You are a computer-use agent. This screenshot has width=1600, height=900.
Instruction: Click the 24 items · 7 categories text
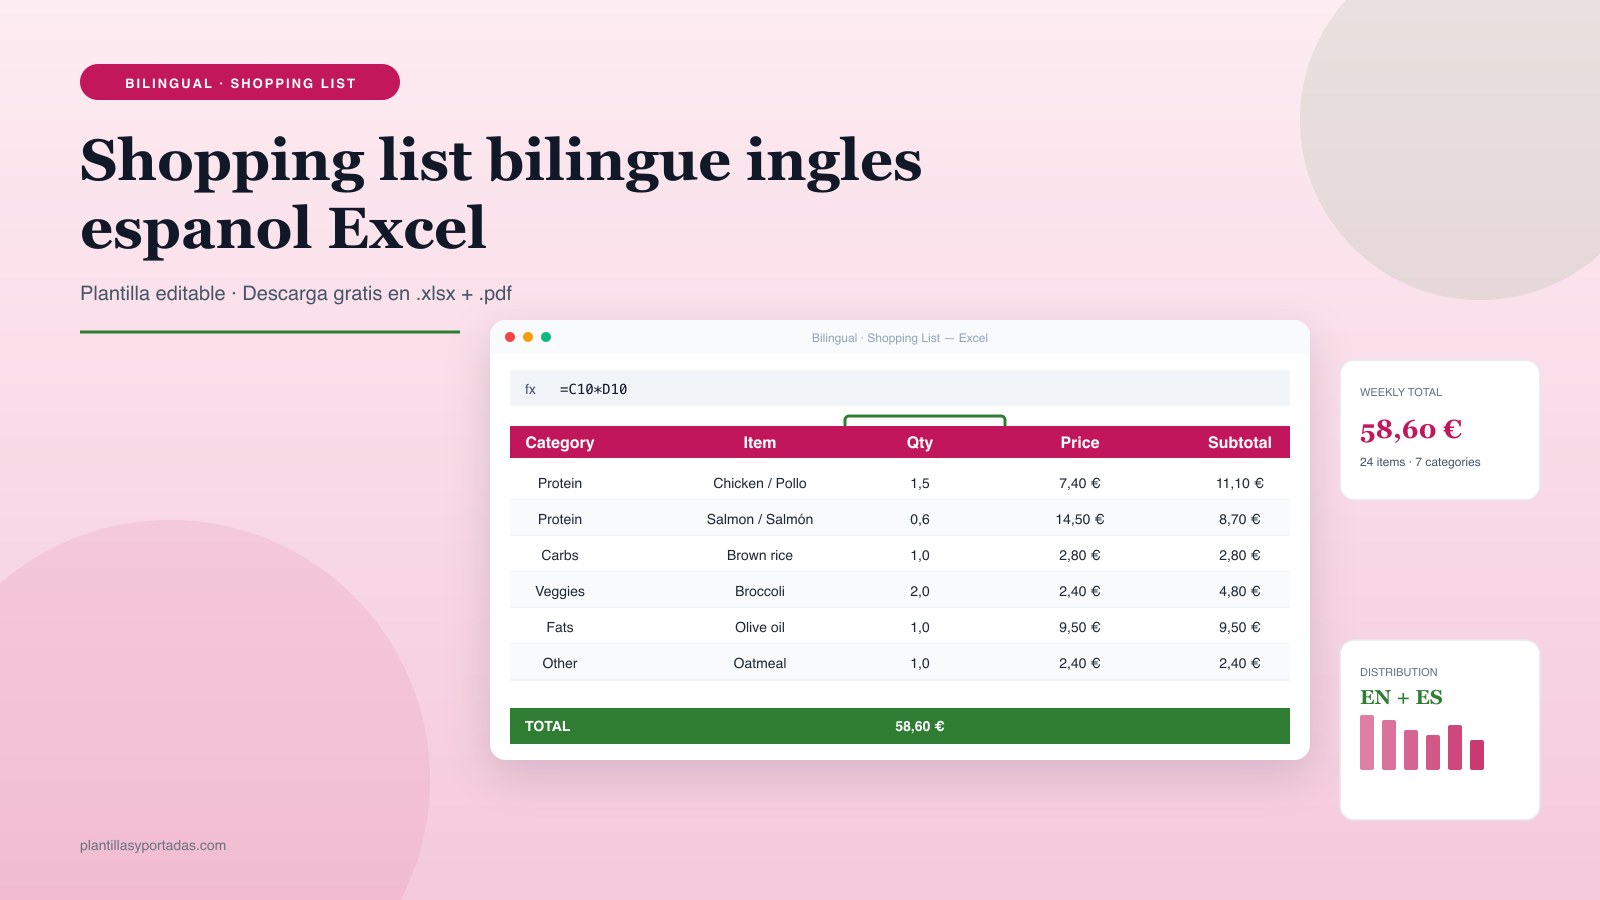pos(1420,462)
